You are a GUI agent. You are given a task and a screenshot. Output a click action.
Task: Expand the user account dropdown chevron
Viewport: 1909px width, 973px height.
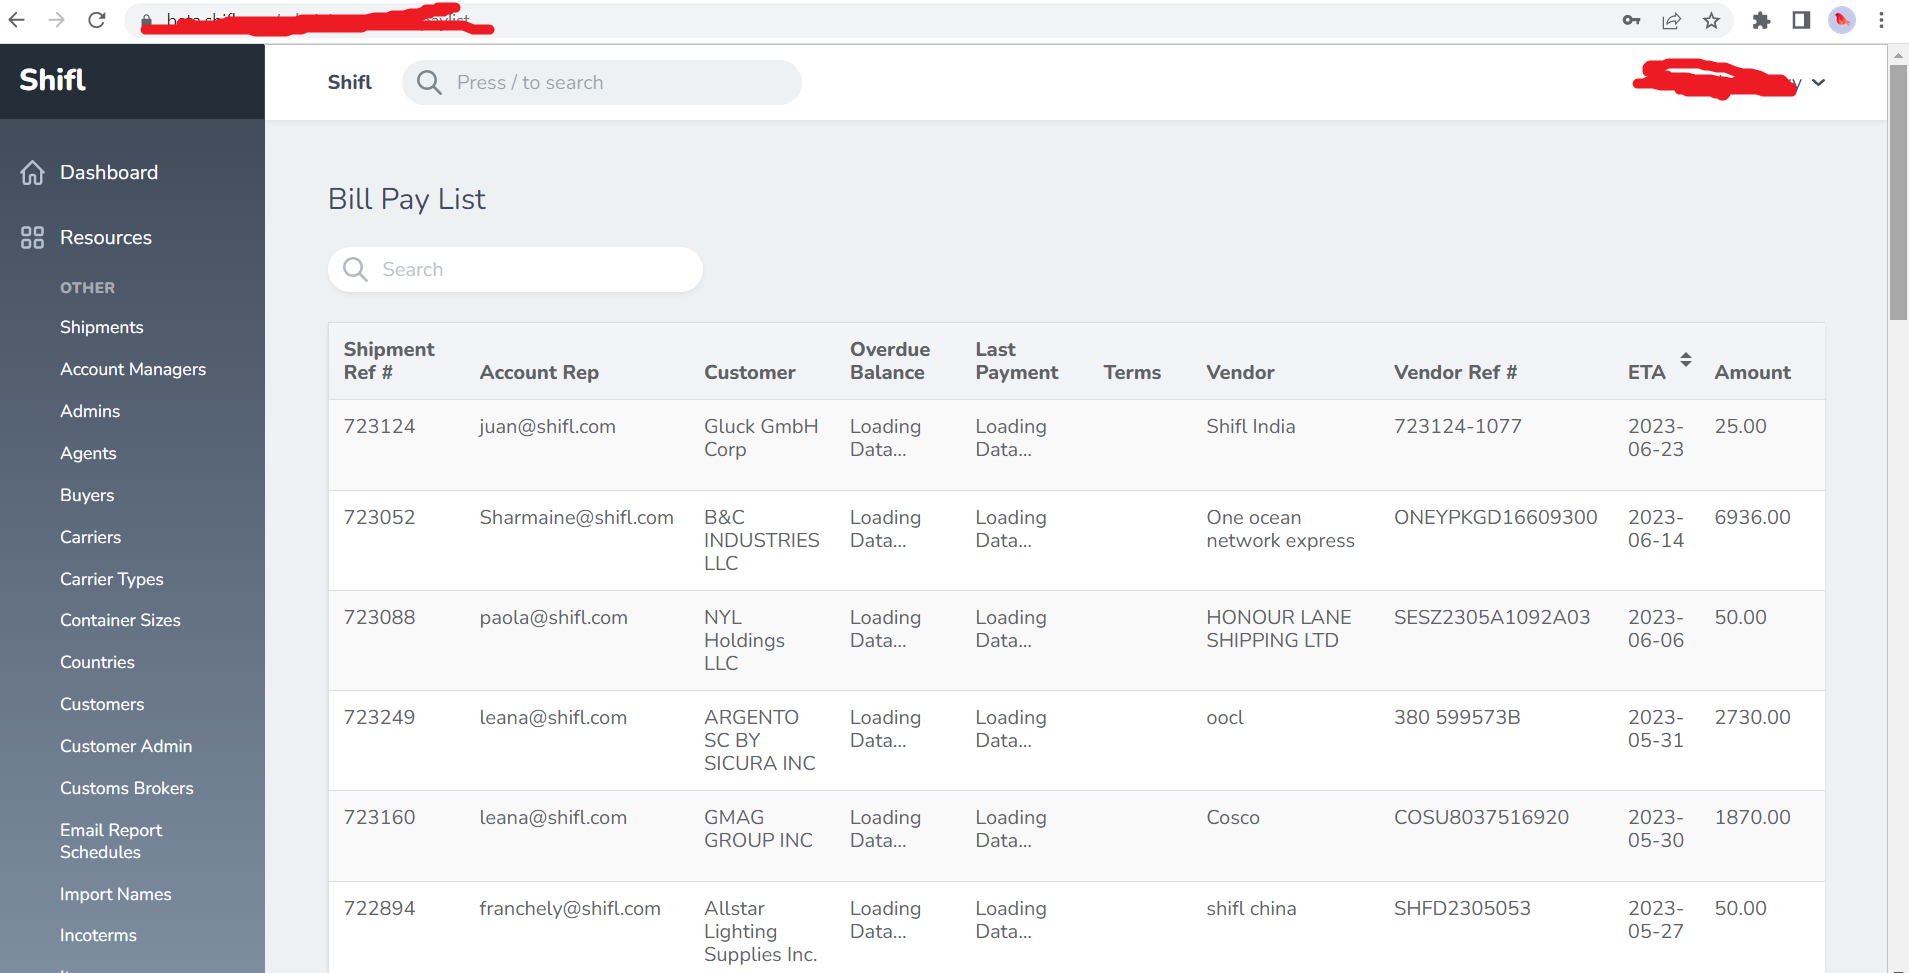click(1818, 83)
